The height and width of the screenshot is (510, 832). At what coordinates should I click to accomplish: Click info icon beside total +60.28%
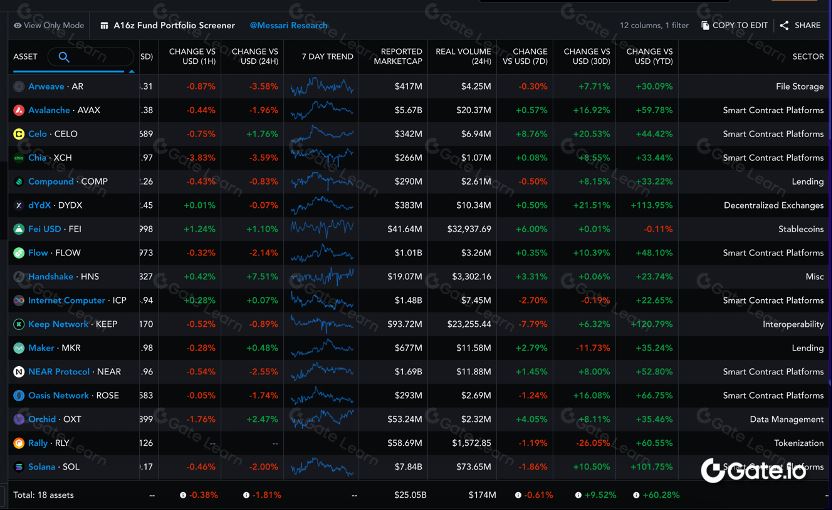coord(636,495)
